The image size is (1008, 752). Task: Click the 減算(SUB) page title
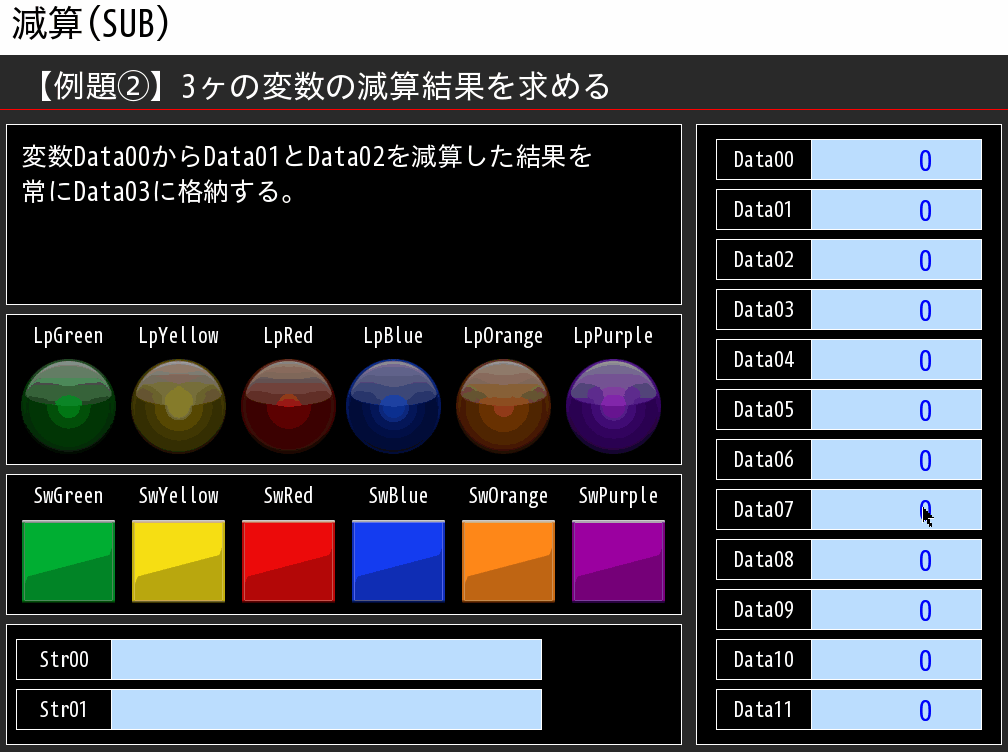click(x=91, y=24)
